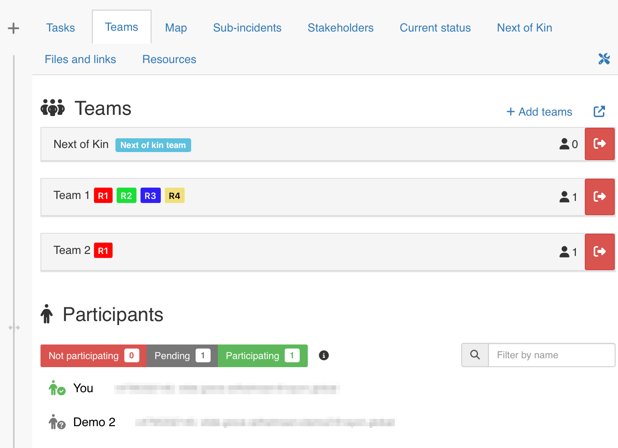Click the Add teams link

[539, 112]
